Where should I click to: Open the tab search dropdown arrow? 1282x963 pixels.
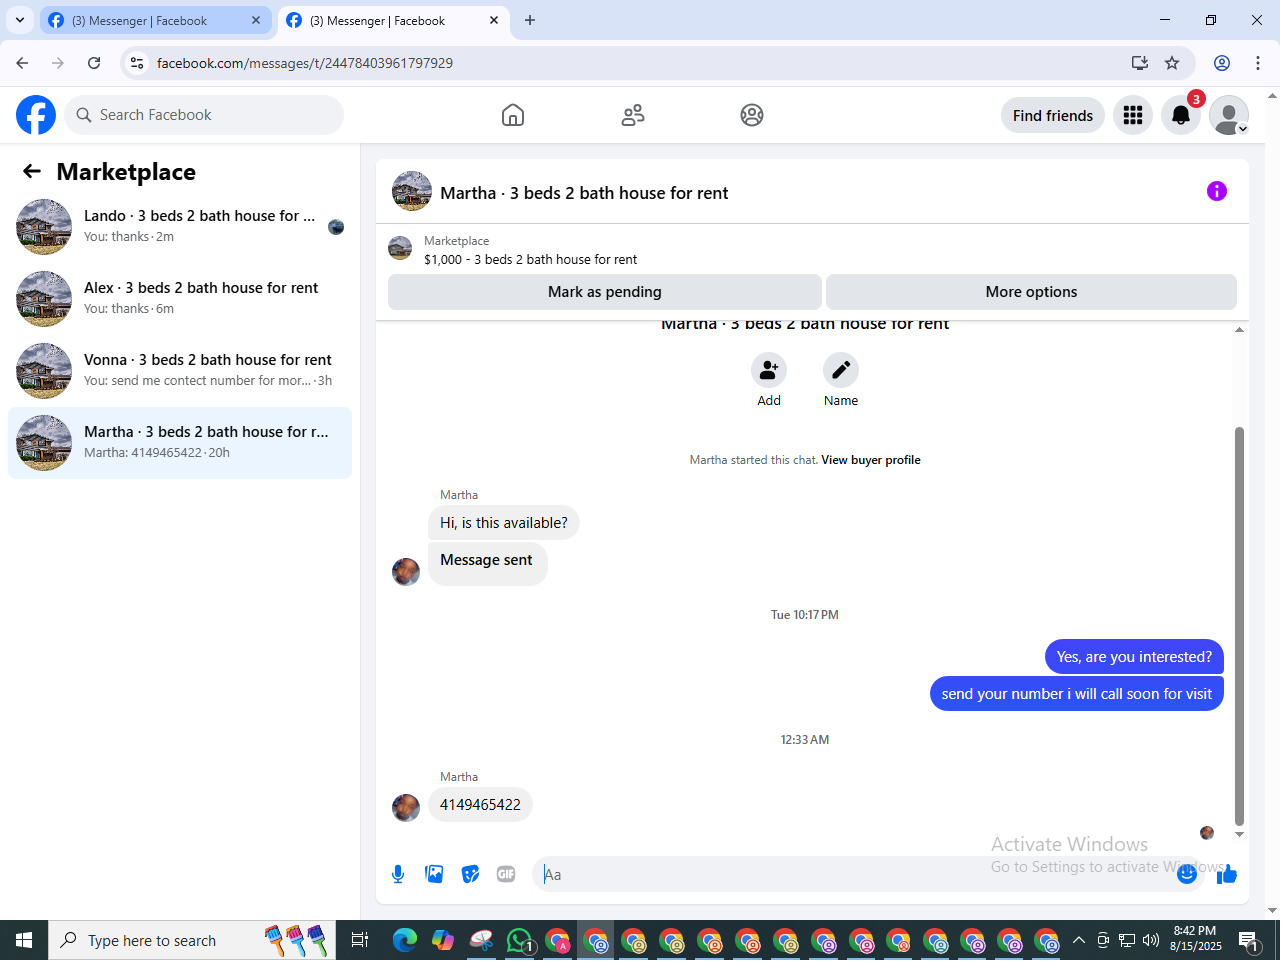tap(19, 20)
